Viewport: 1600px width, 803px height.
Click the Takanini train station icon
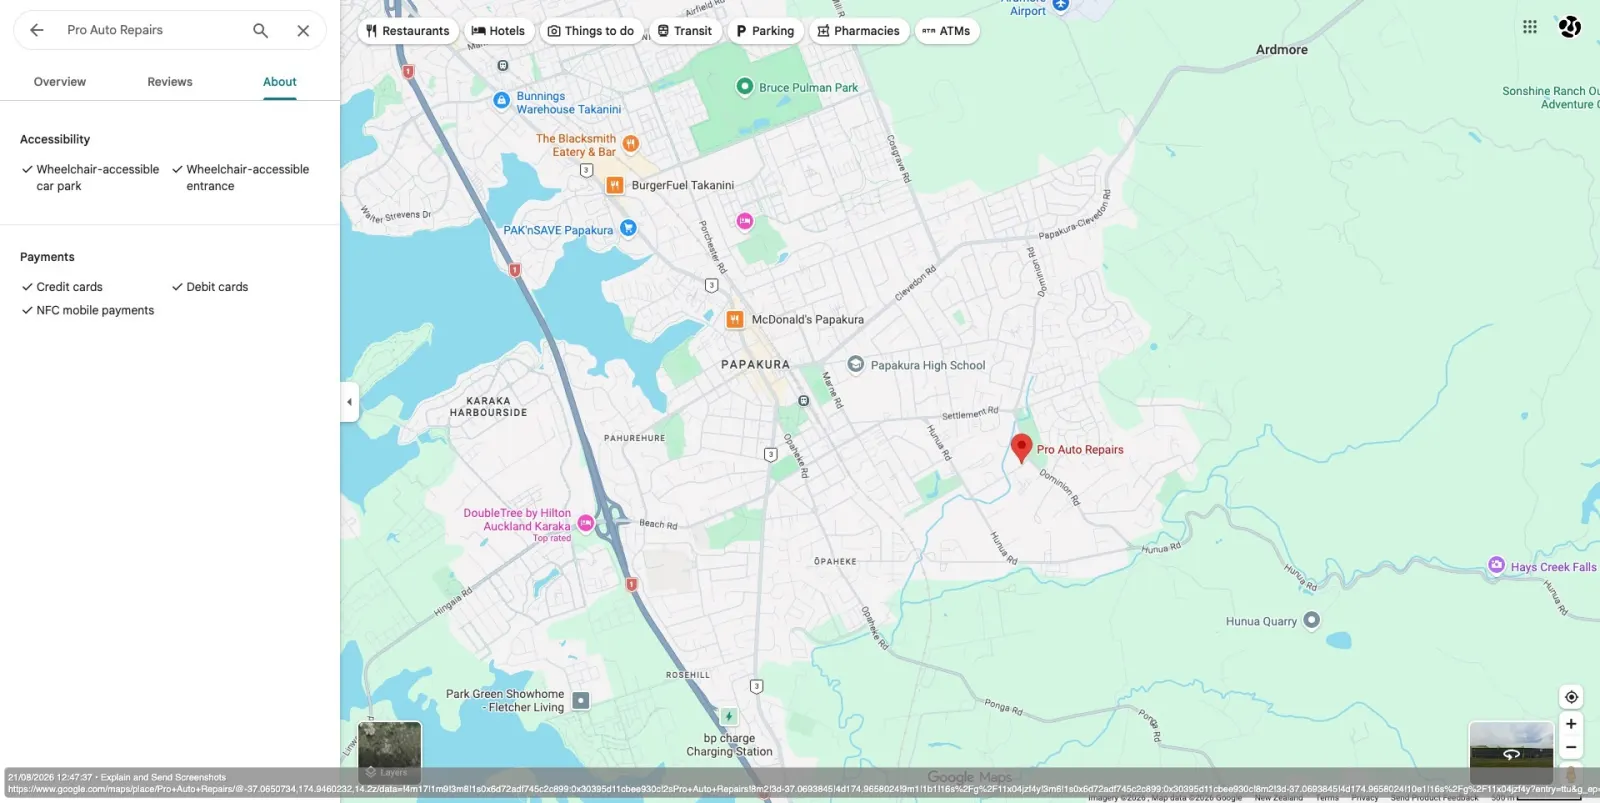503,66
